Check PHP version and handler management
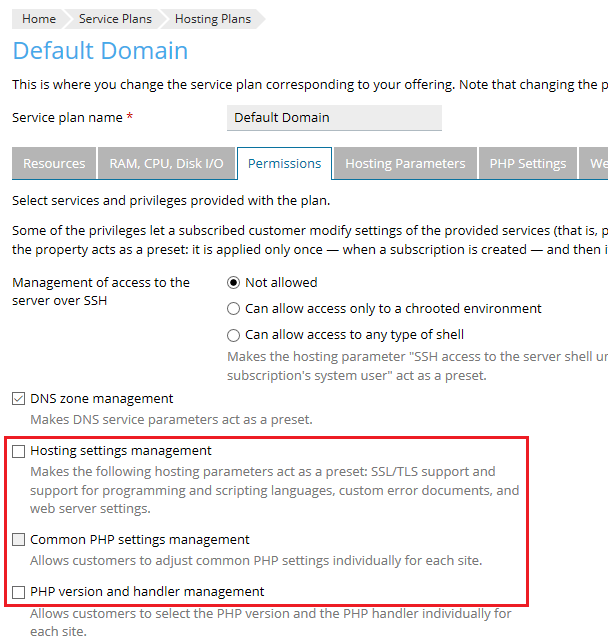Screen dimensions: 608x644 (19, 592)
